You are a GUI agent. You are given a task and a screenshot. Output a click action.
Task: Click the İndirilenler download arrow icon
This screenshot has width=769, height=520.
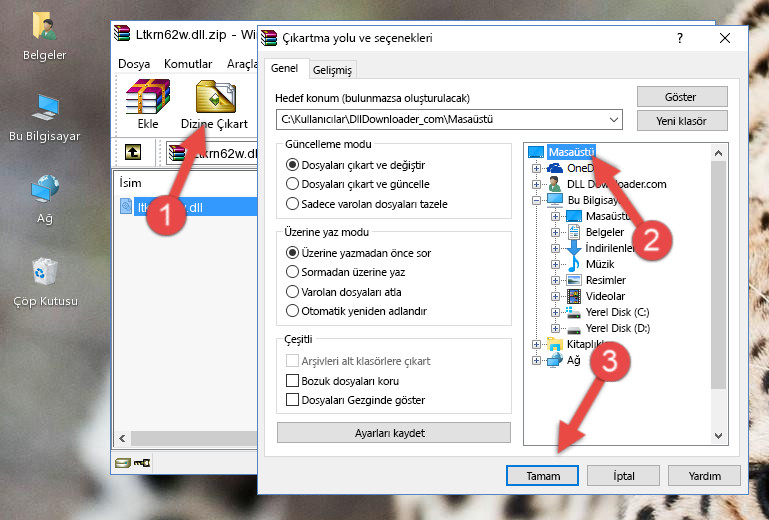pos(573,248)
